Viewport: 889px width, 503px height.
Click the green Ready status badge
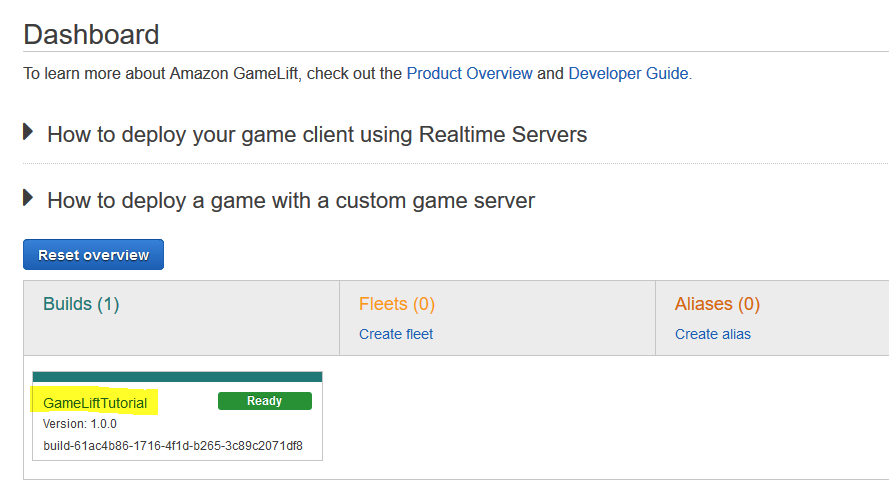(x=264, y=401)
